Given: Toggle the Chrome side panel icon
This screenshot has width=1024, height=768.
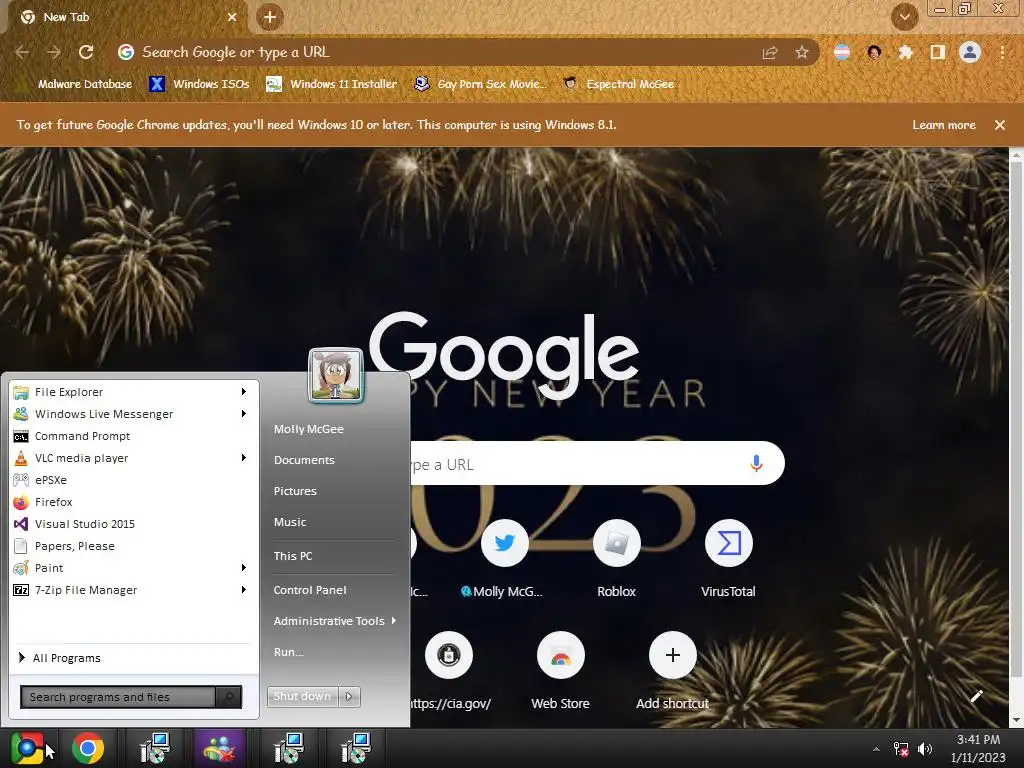Looking at the screenshot, I should coord(938,52).
